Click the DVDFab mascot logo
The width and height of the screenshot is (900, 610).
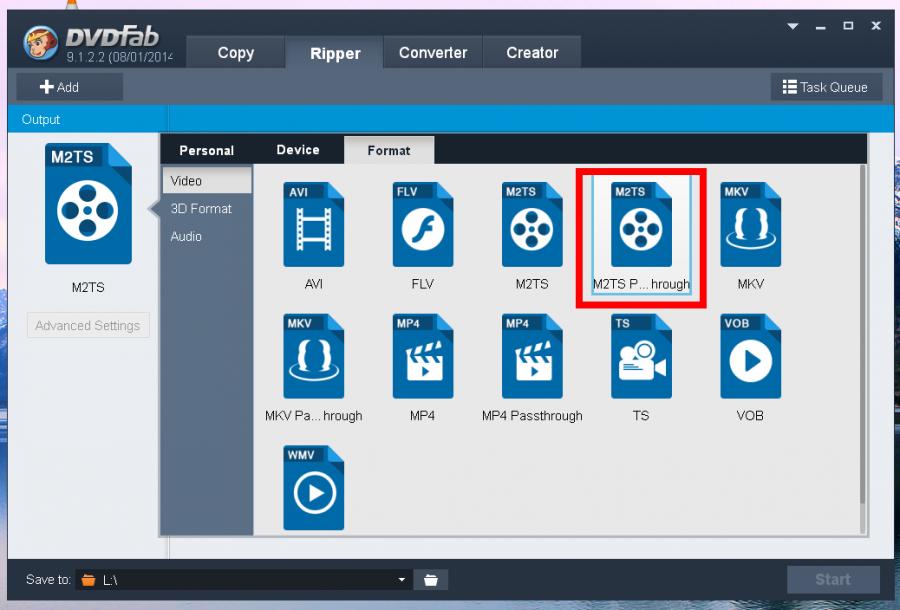click(40, 44)
